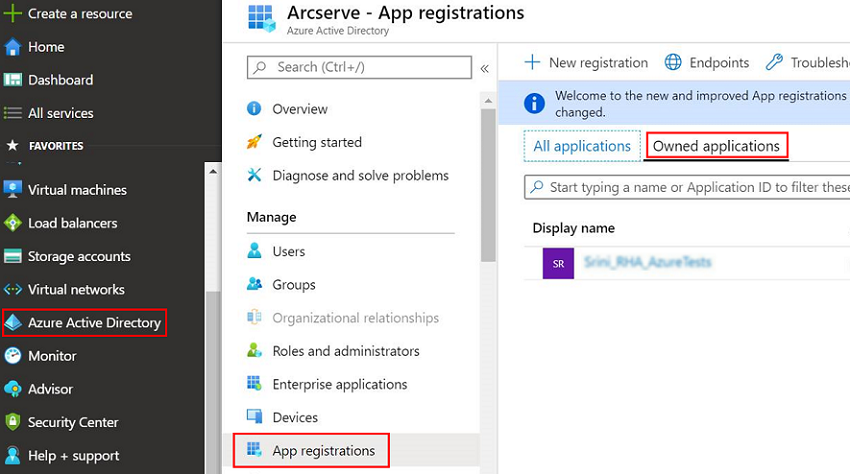Click the application name filter field

pos(687,187)
